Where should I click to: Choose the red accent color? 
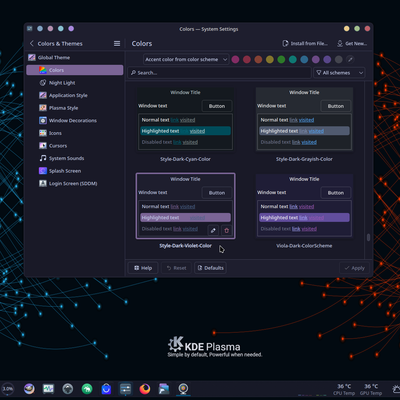point(247,59)
